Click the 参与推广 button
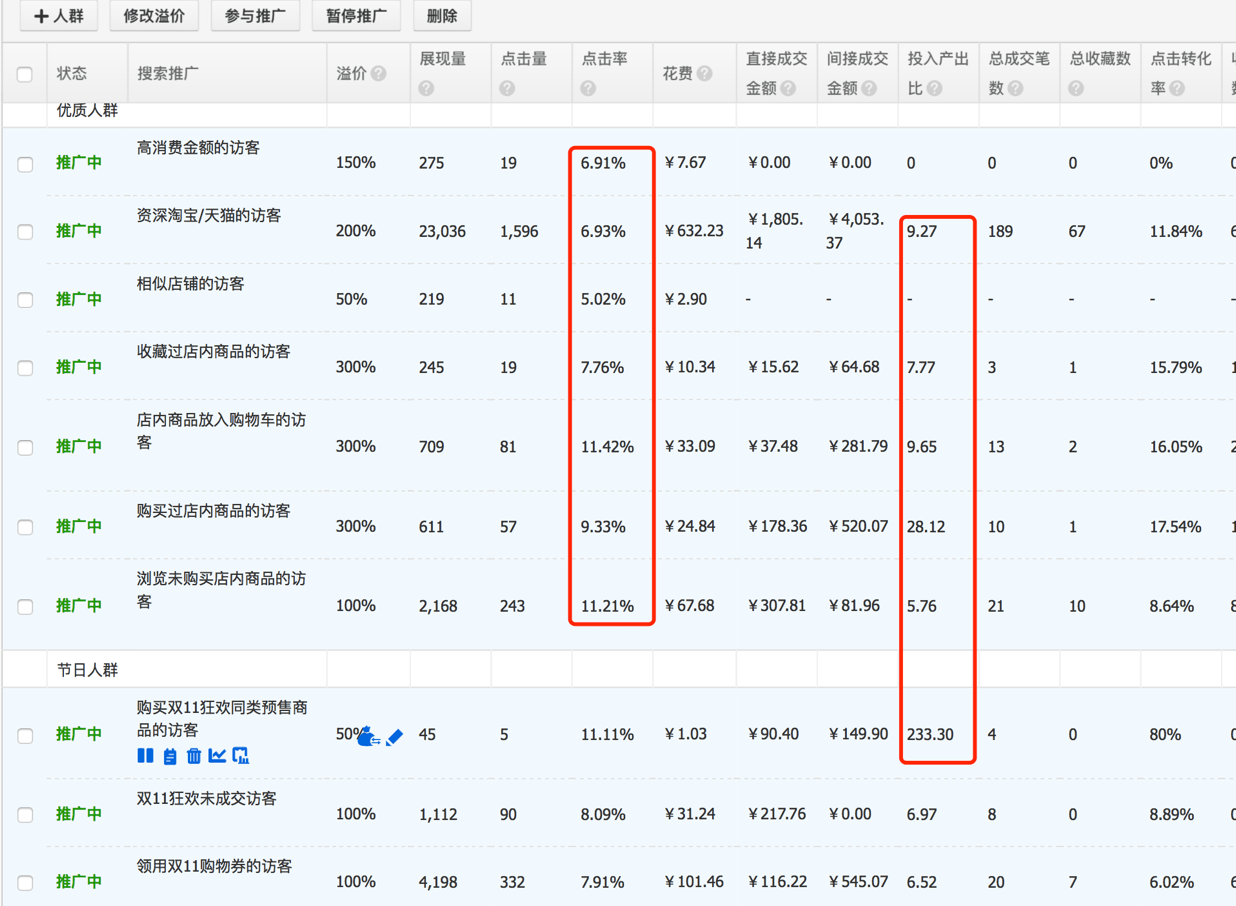 click(255, 16)
